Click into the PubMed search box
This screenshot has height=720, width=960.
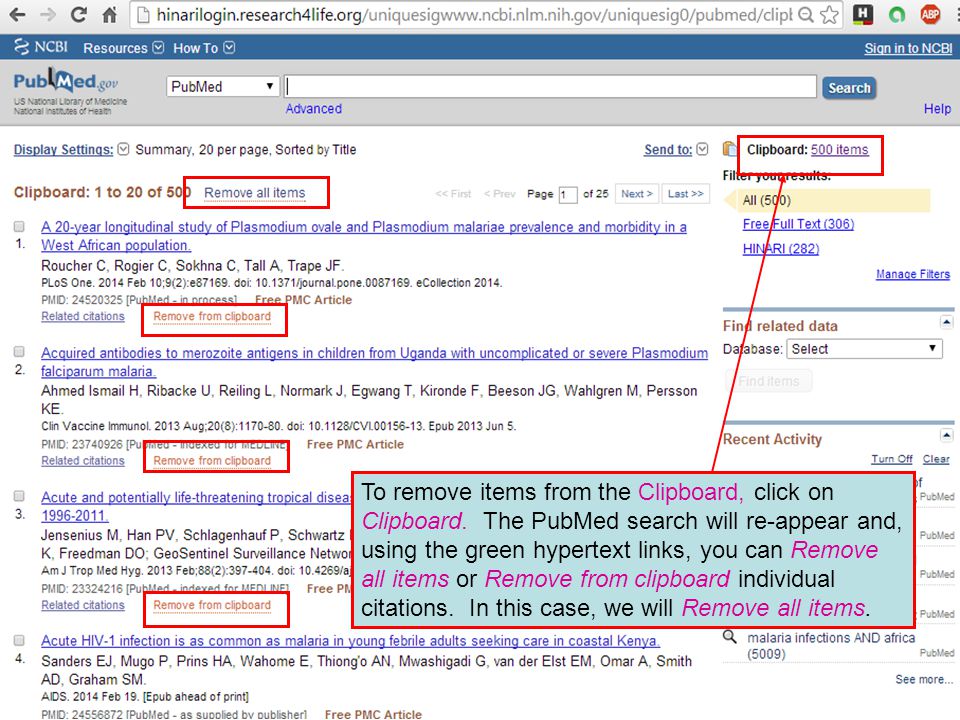pos(550,86)
